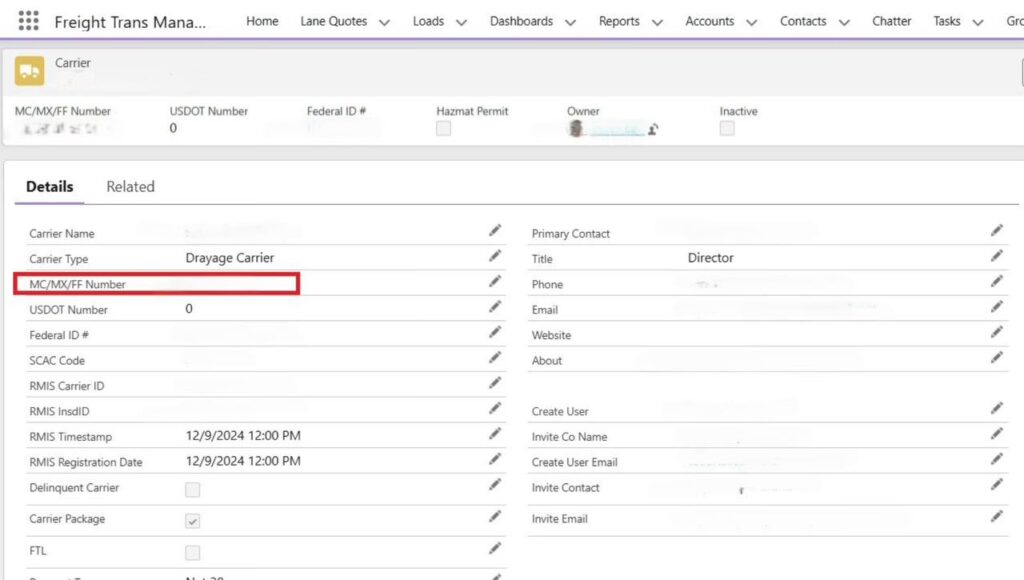Click the Director title value
This screenshot has height=580, width=1024.
[x=711, y=257]
